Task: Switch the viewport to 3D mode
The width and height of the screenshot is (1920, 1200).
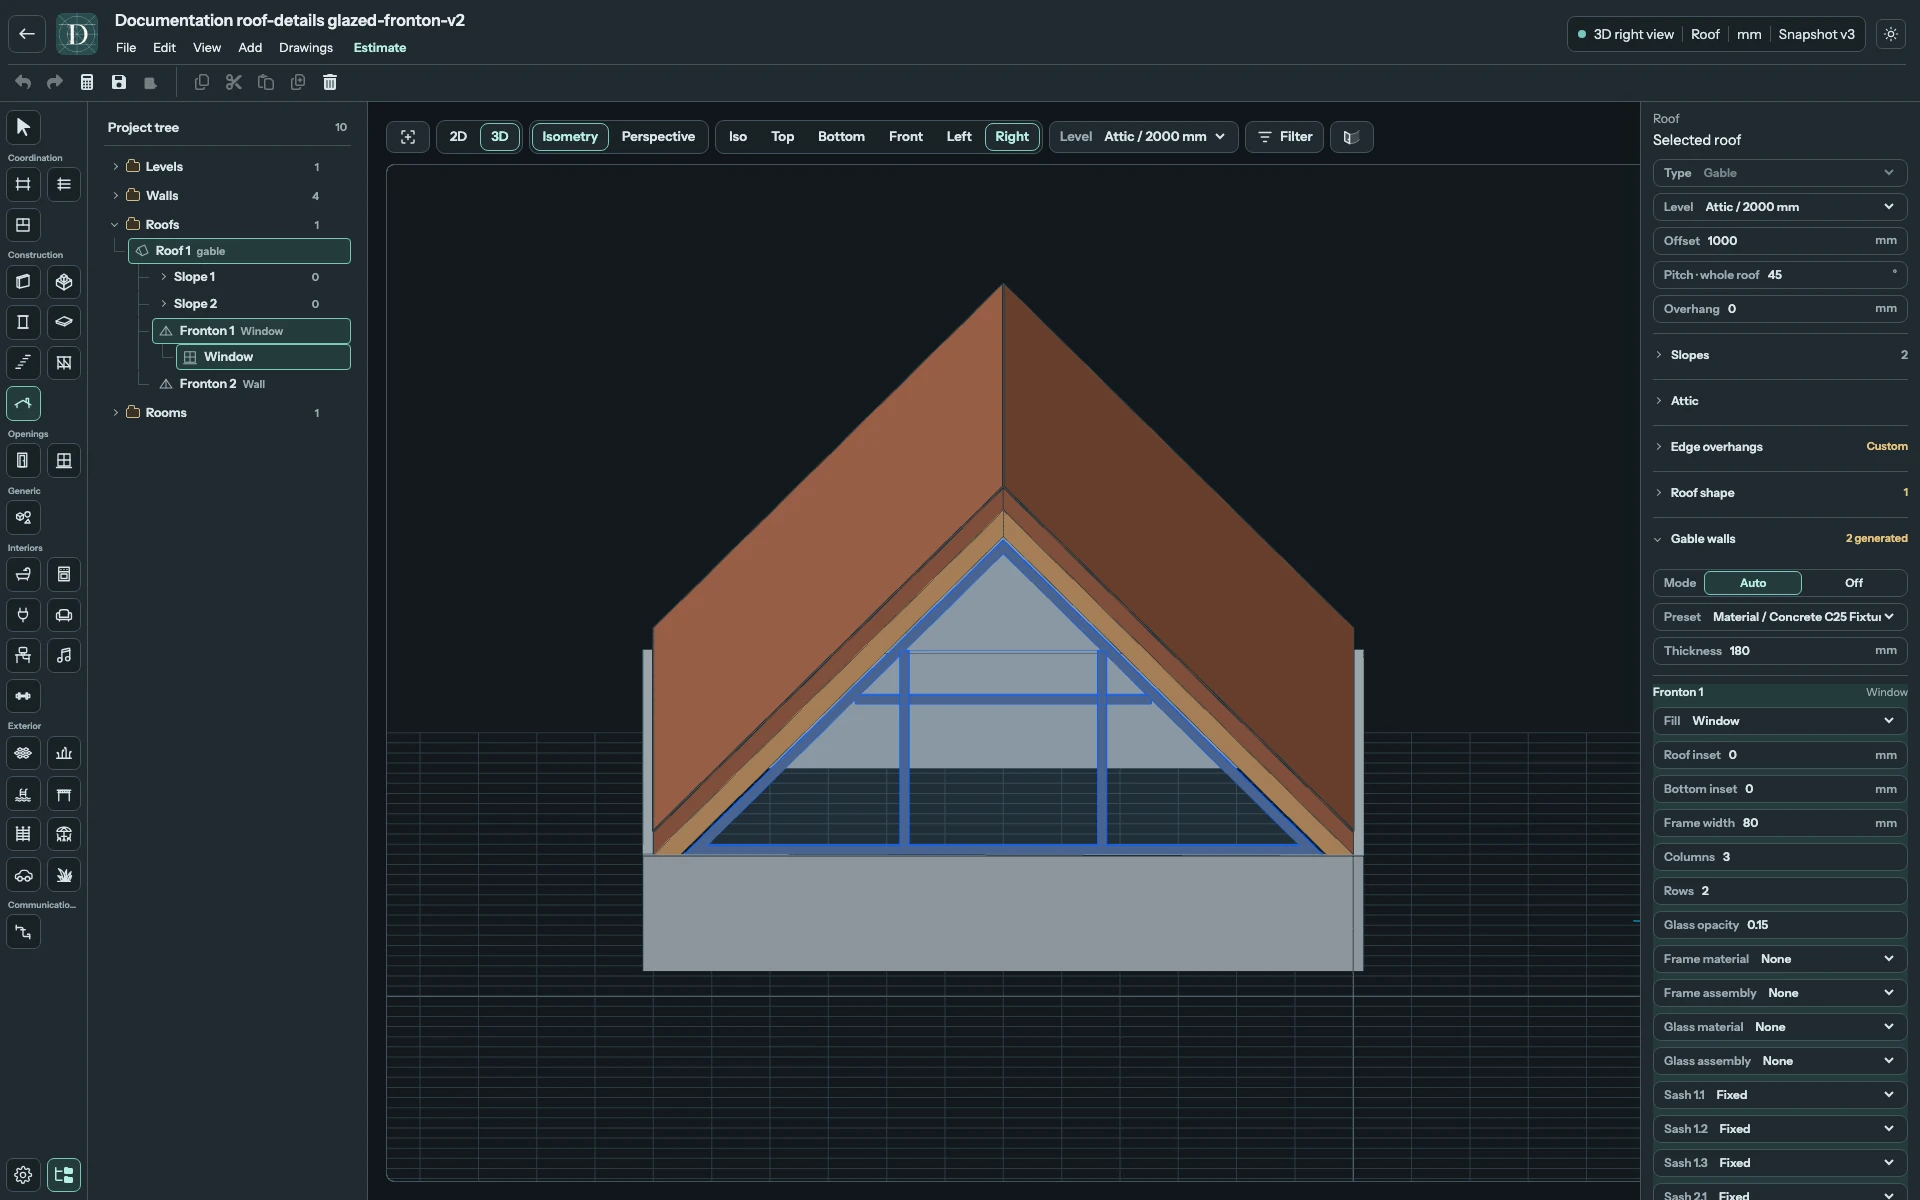Action: click(500, 137)
